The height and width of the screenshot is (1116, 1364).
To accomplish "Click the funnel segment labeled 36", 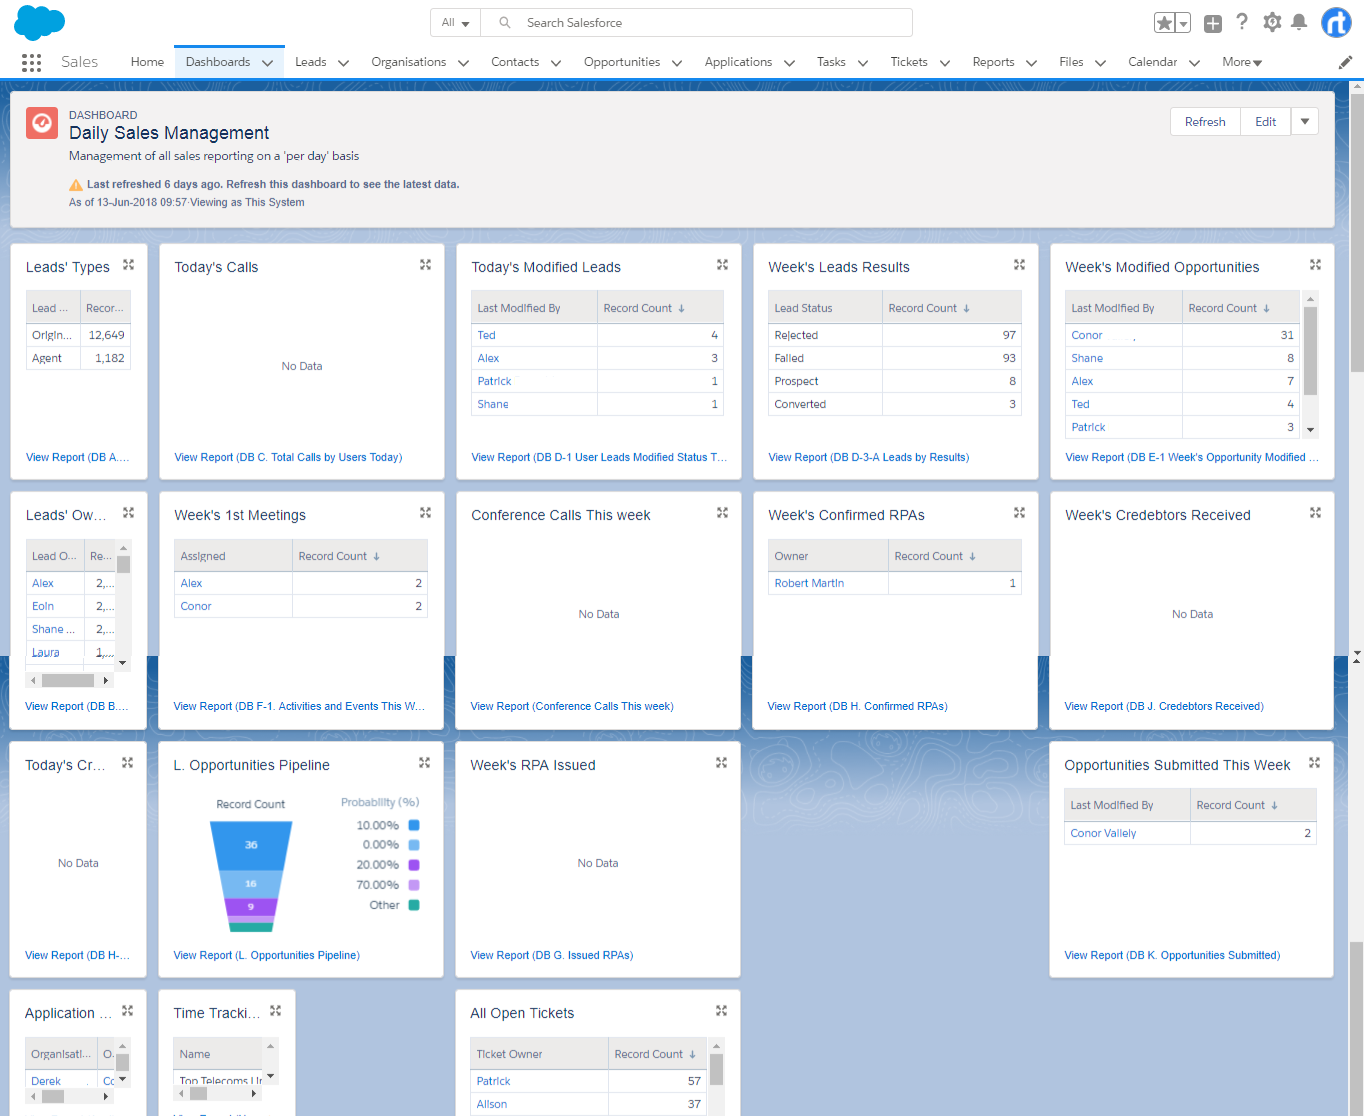I will (x=251, y=845).
